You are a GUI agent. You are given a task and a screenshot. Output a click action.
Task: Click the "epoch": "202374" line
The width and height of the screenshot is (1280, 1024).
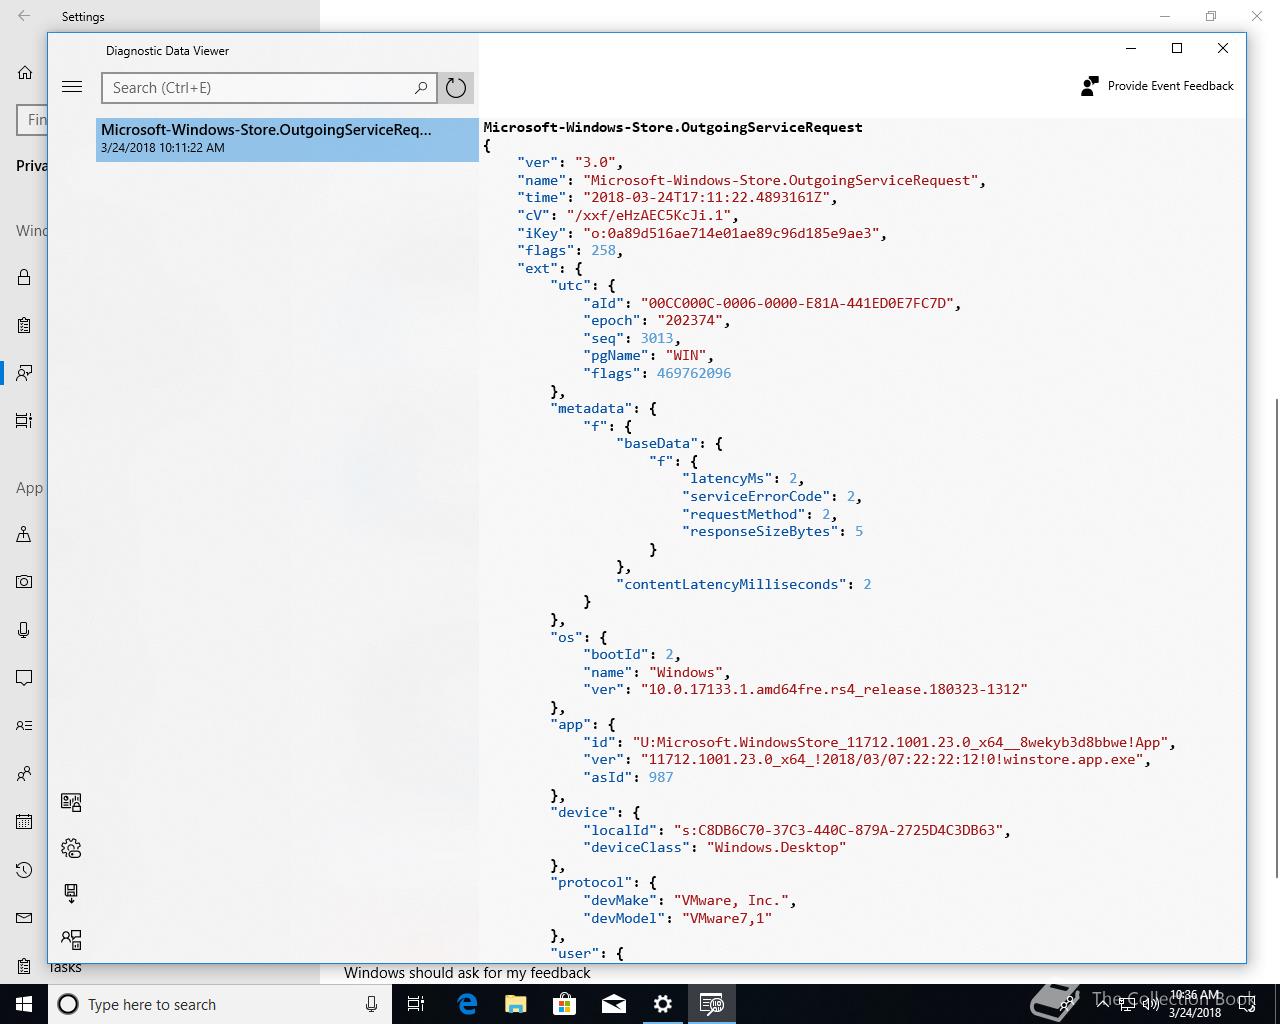click(657, 320)
